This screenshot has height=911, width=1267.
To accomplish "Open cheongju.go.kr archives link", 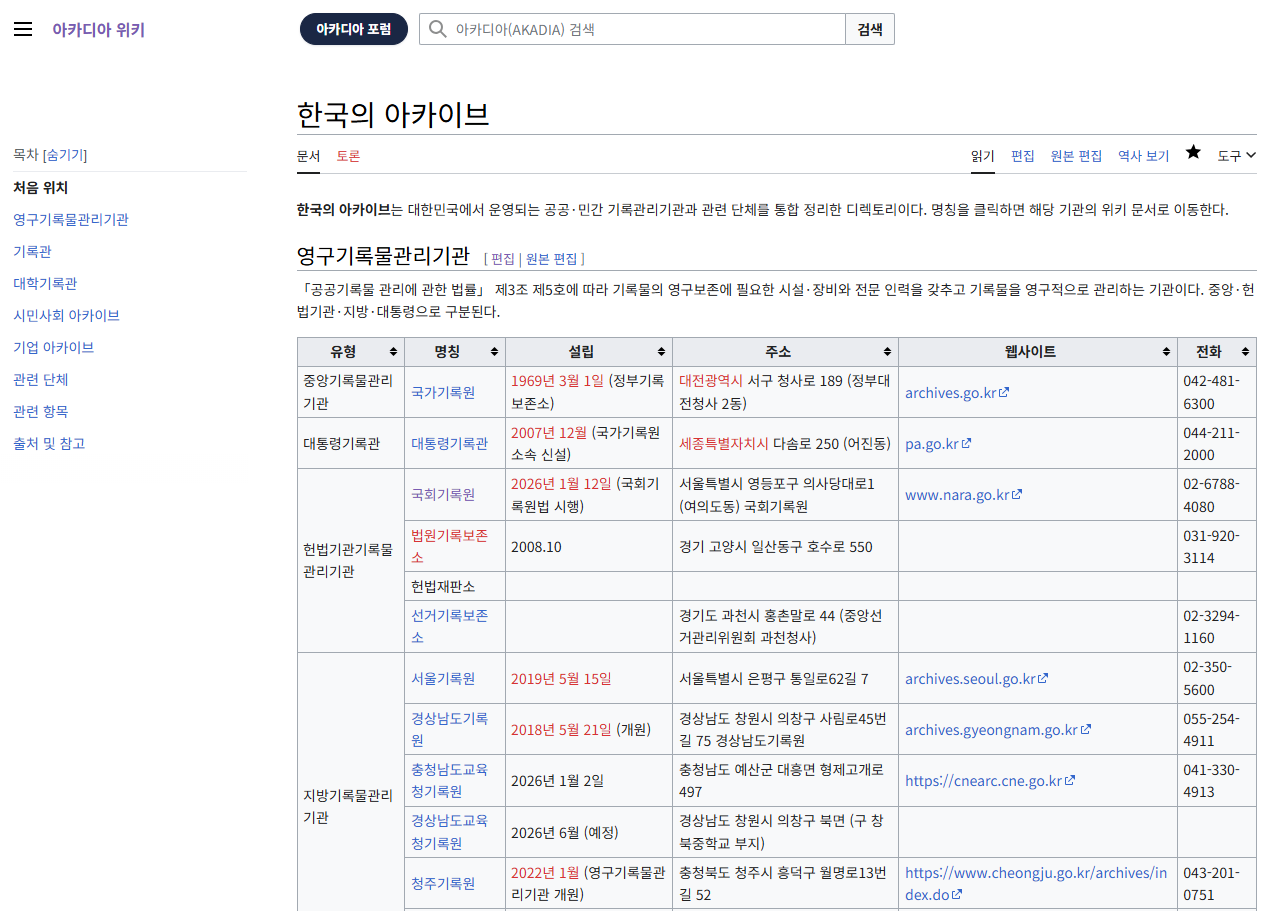I will [x=1035, y=884].
